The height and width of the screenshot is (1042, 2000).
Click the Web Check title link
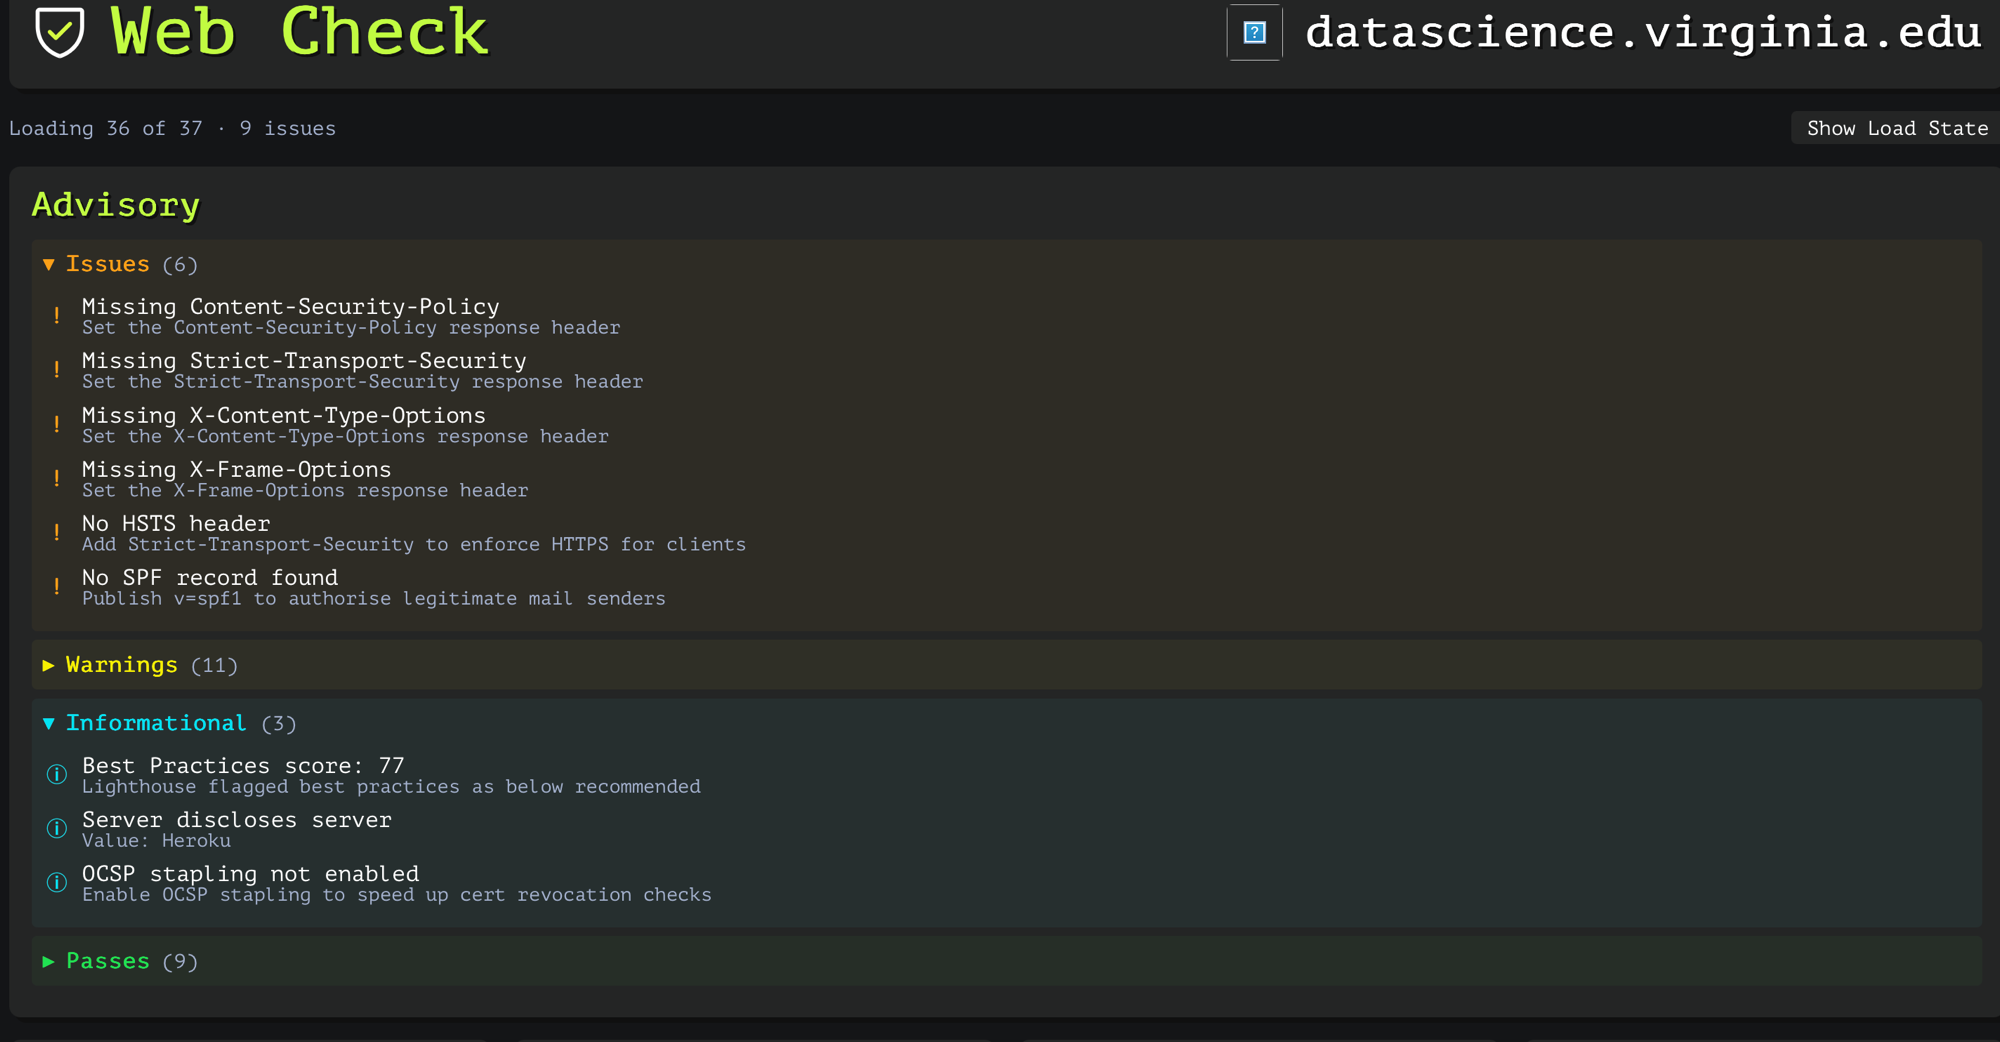(x=298, y=32)
